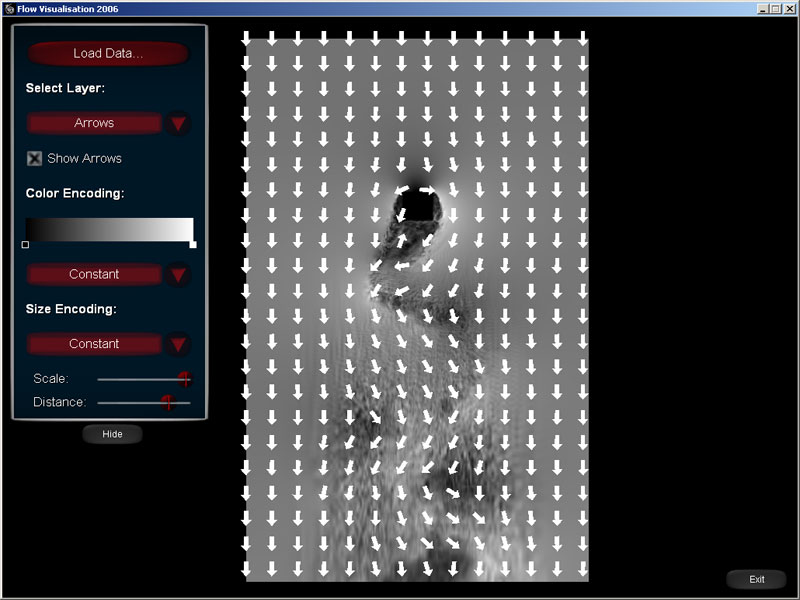Screen dimensions: 800x600
Task: Click the Color Encoding Constant field
Action: point(94,274)
